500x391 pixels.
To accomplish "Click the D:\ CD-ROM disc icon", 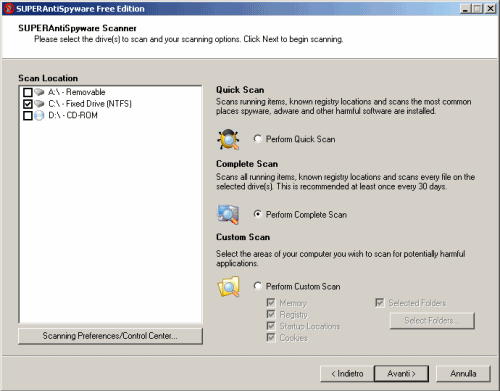I will coord(39,115).
